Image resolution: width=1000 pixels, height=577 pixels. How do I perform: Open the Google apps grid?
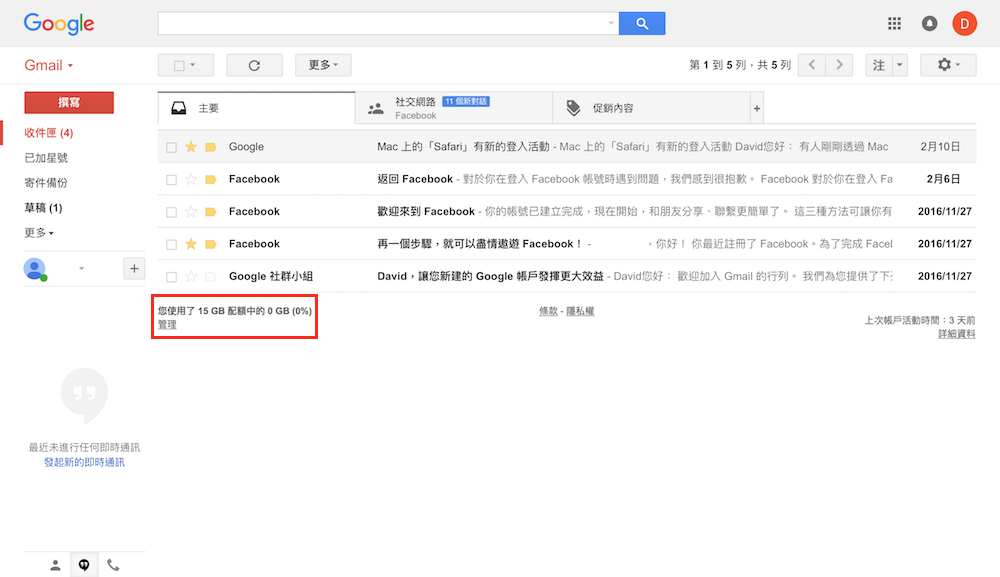894,24
